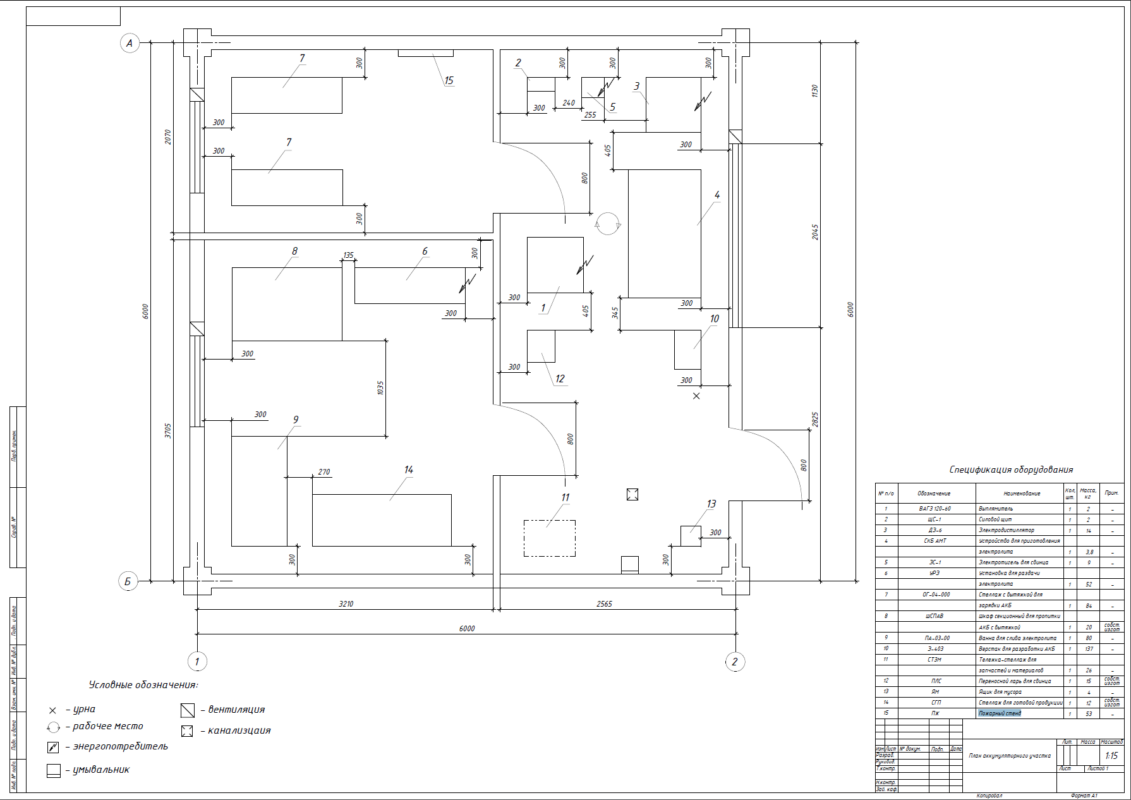Click position label 13 on the plan
Image resolution: width=1131 pixels, height=800 pixels.
tap(711, 504)
